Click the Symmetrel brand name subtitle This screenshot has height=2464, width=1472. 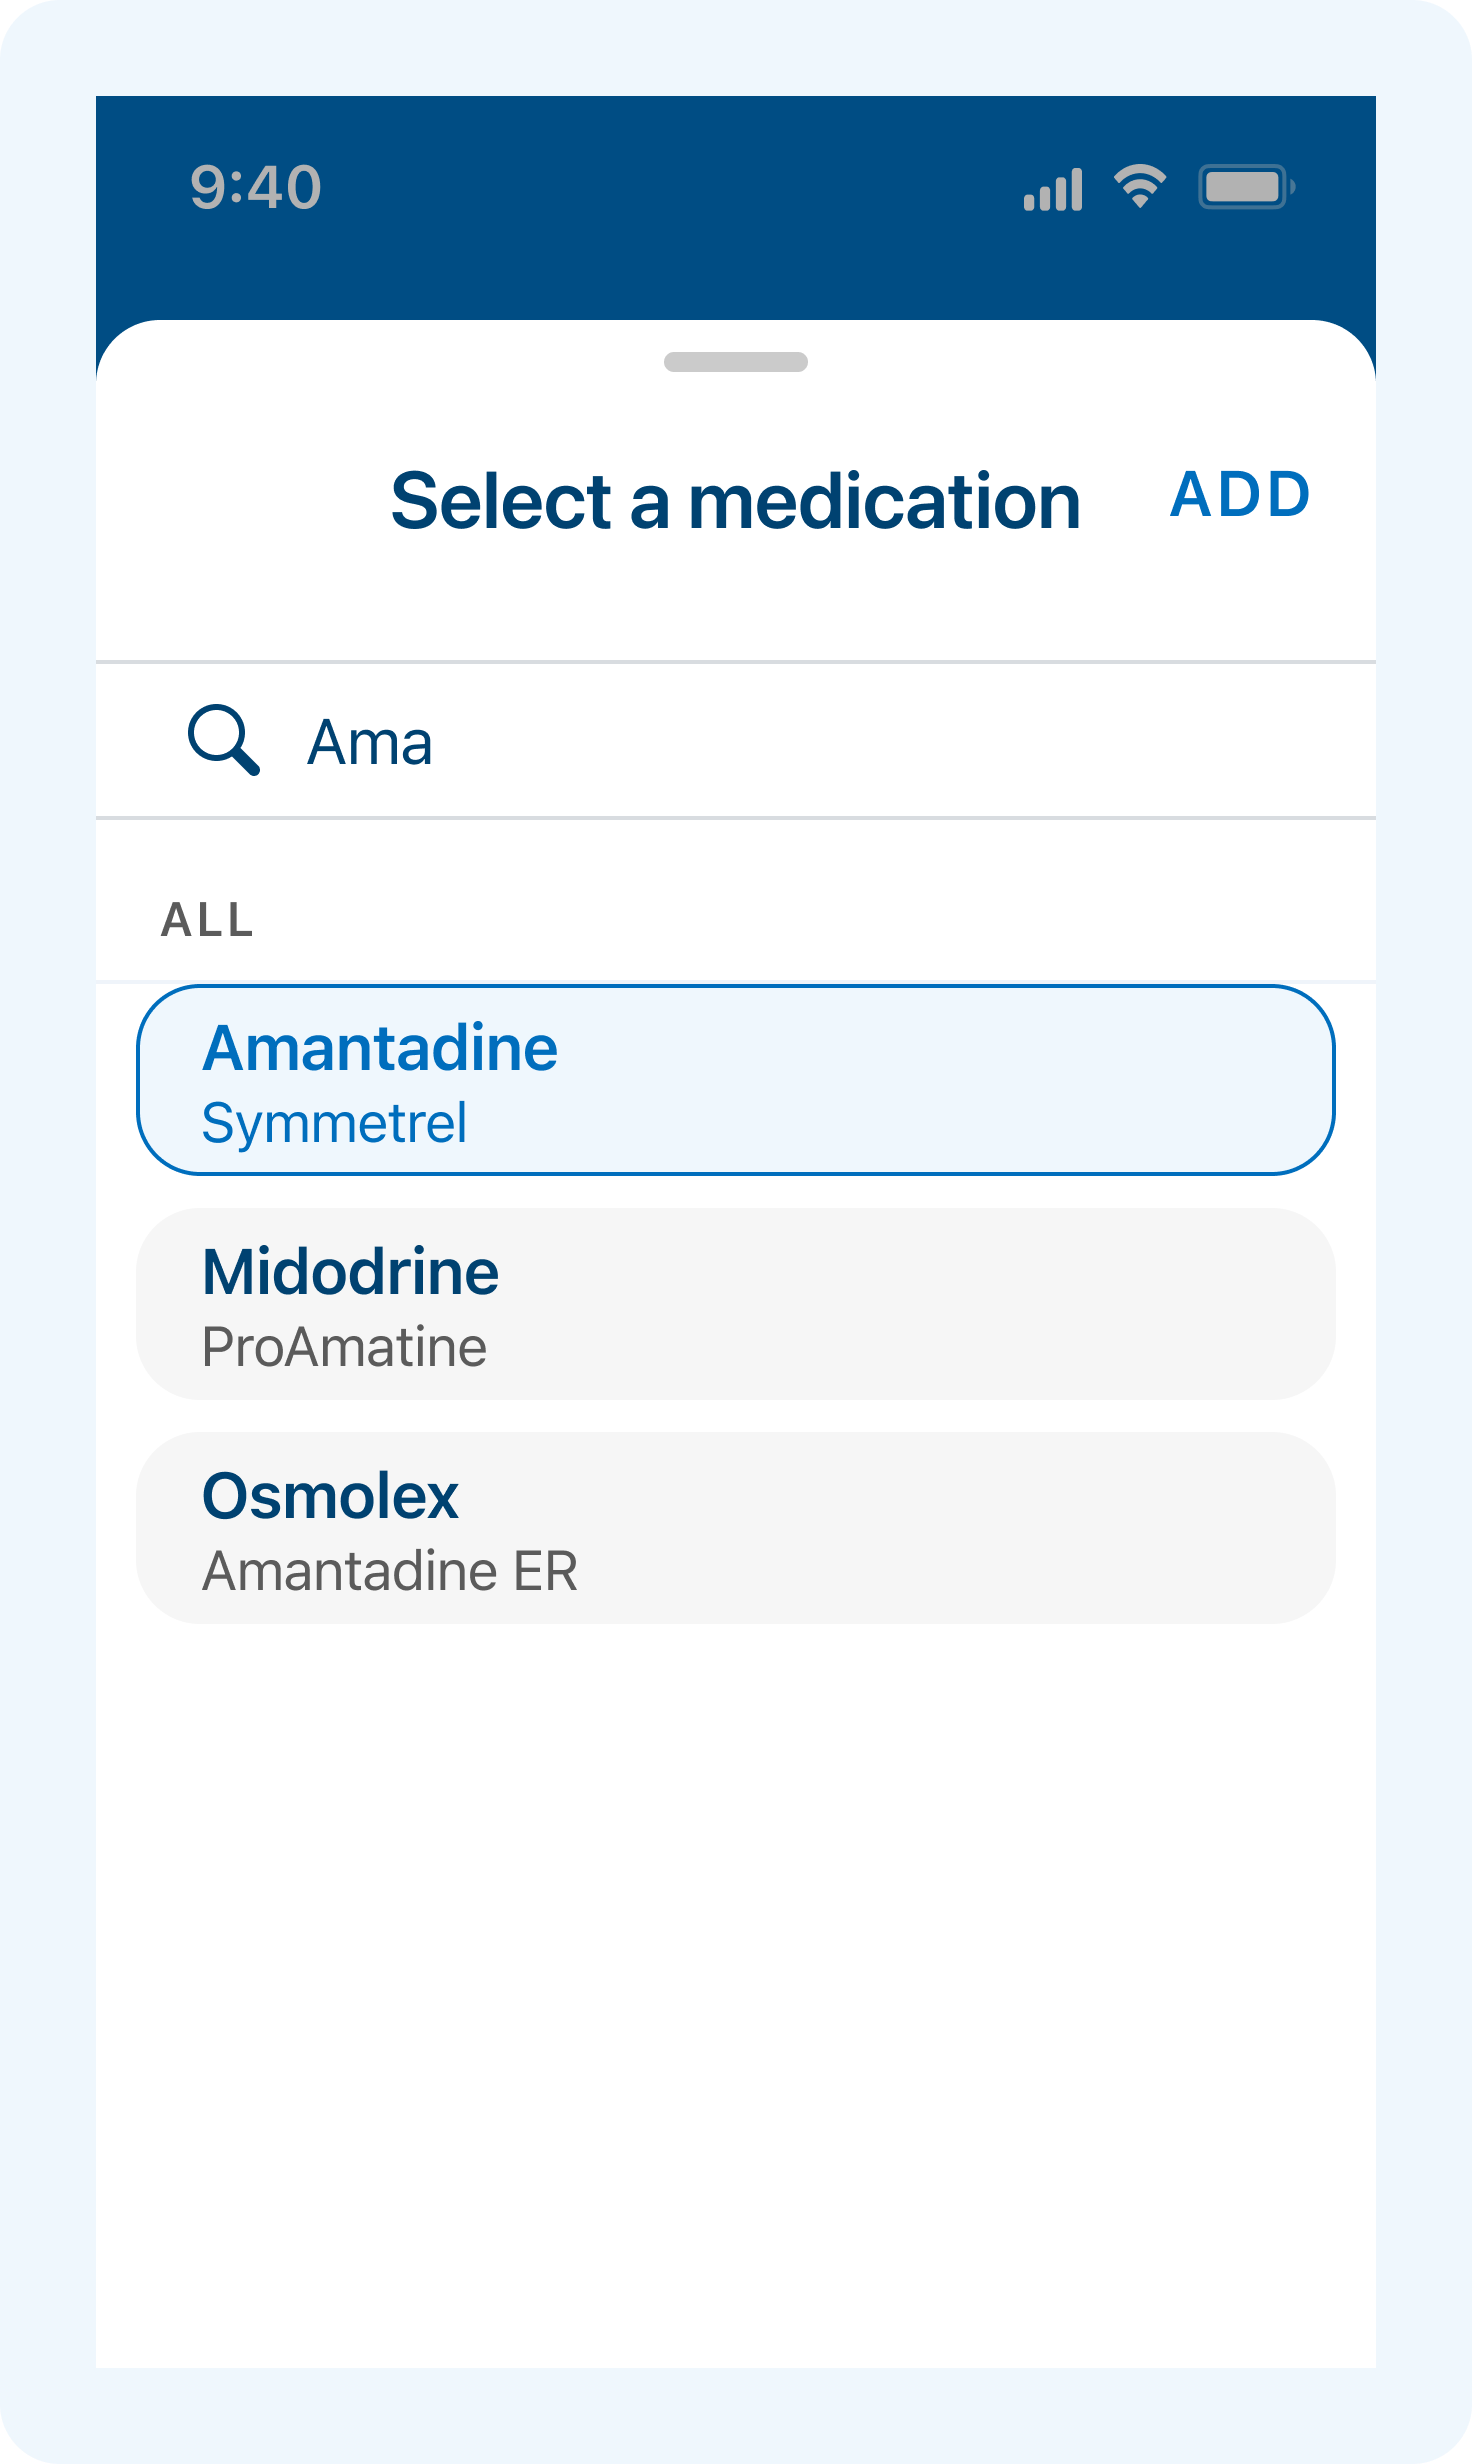(x=334, y=1123)
